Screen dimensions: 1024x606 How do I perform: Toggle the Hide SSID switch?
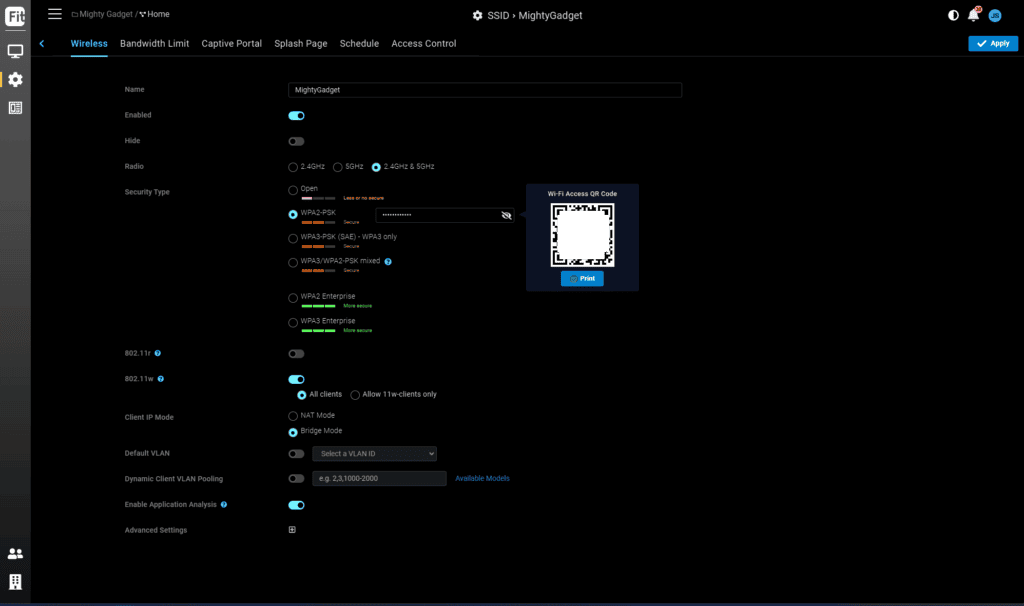click(296, 141)
